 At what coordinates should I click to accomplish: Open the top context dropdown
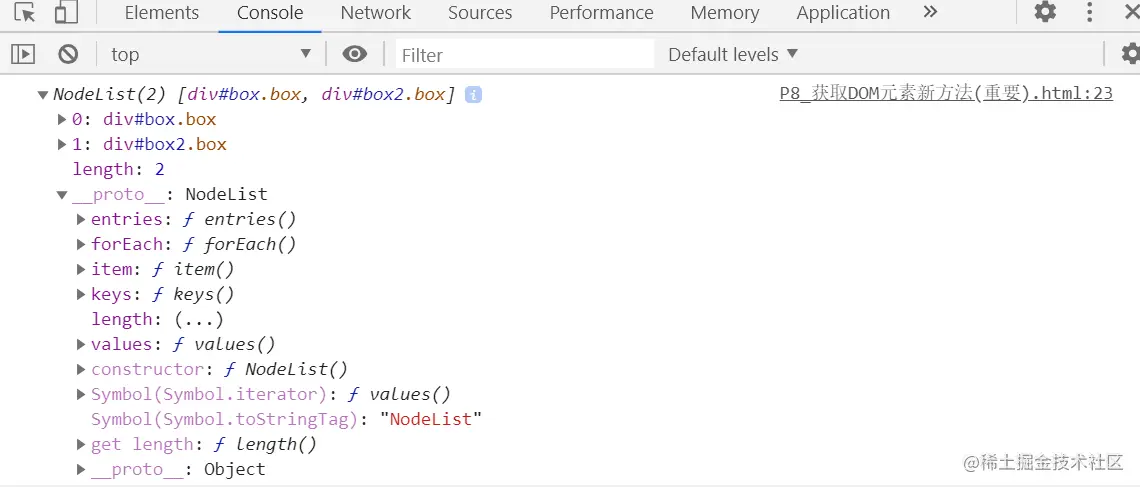tap(210, 54)
